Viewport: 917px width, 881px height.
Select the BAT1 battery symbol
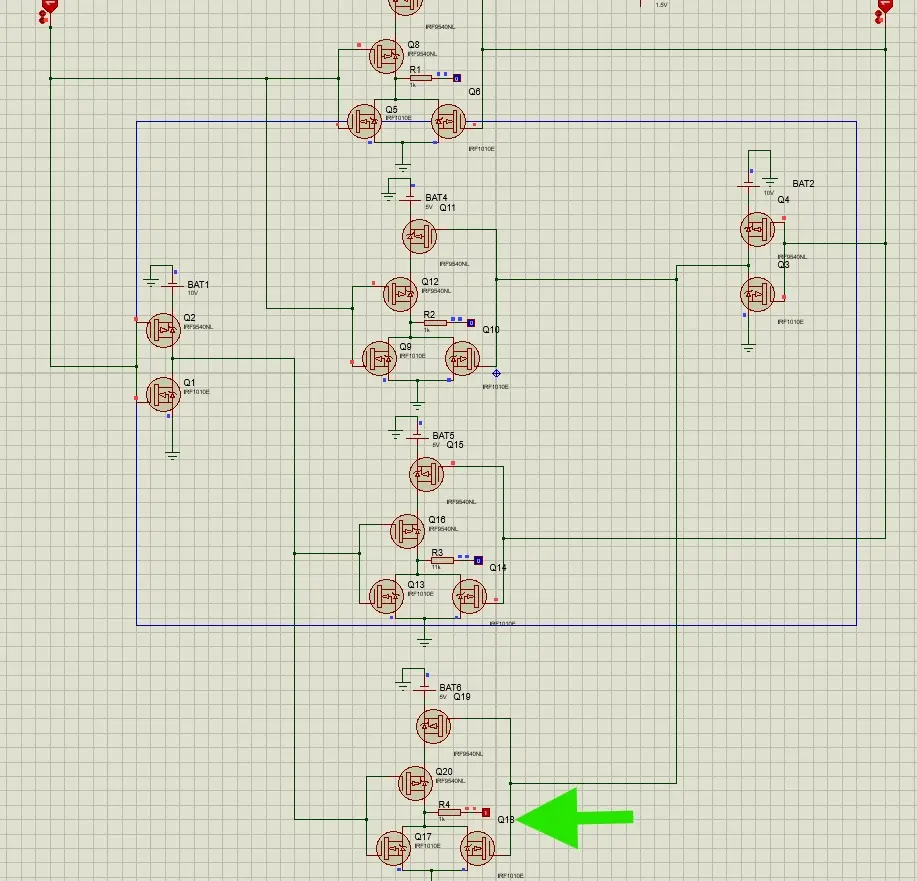173,285
